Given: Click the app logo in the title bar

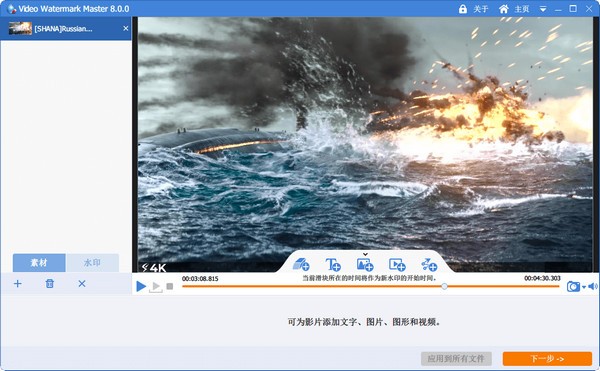Looking at the screenshot, I should point(11,9).
